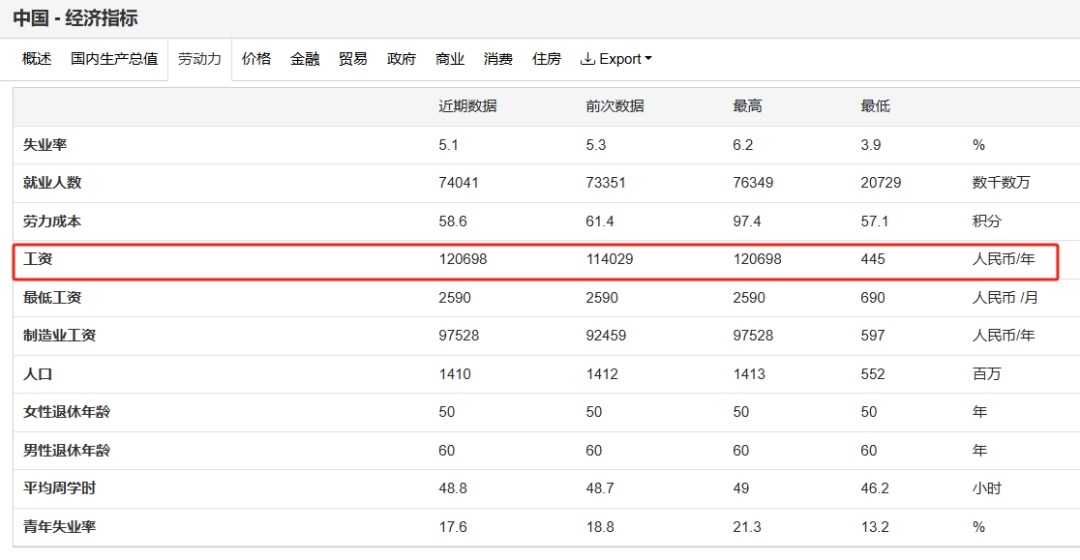Go to the 贸易 tab
This screenshot has width=1080, height=560.
click(x=353, y=59)
